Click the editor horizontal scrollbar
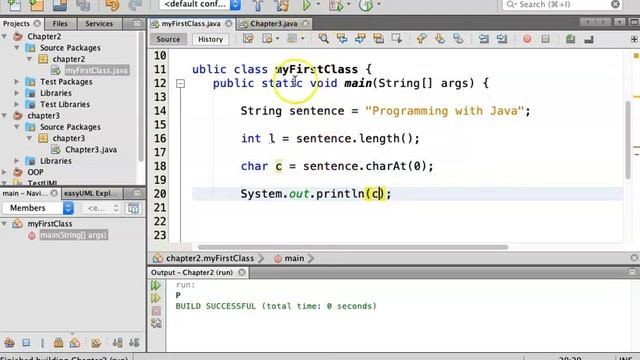The image size is (640, 360). [x=353, y=247]
